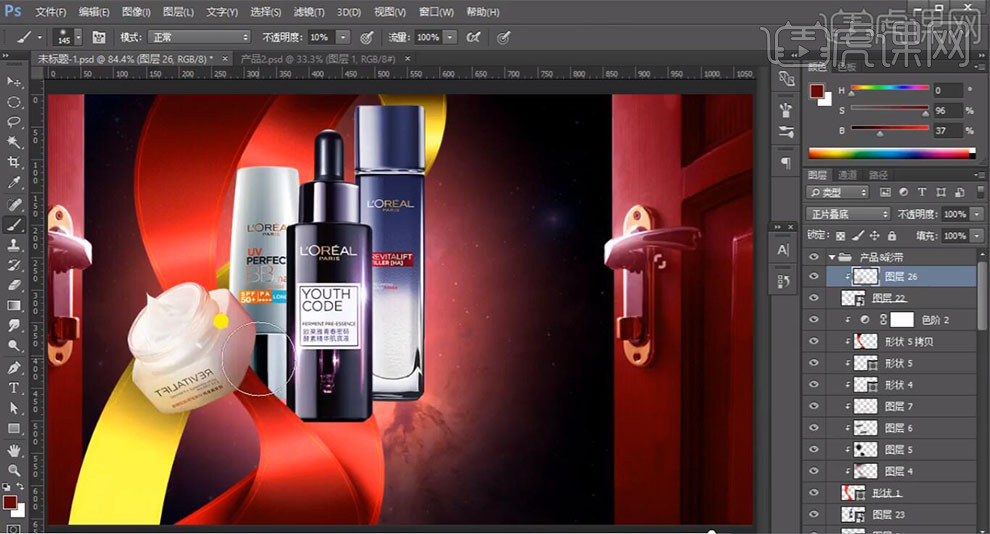The height and width of the screenshot is (534, 990).
Task: Select the Eyedropper tool
Action: (13, 183)
